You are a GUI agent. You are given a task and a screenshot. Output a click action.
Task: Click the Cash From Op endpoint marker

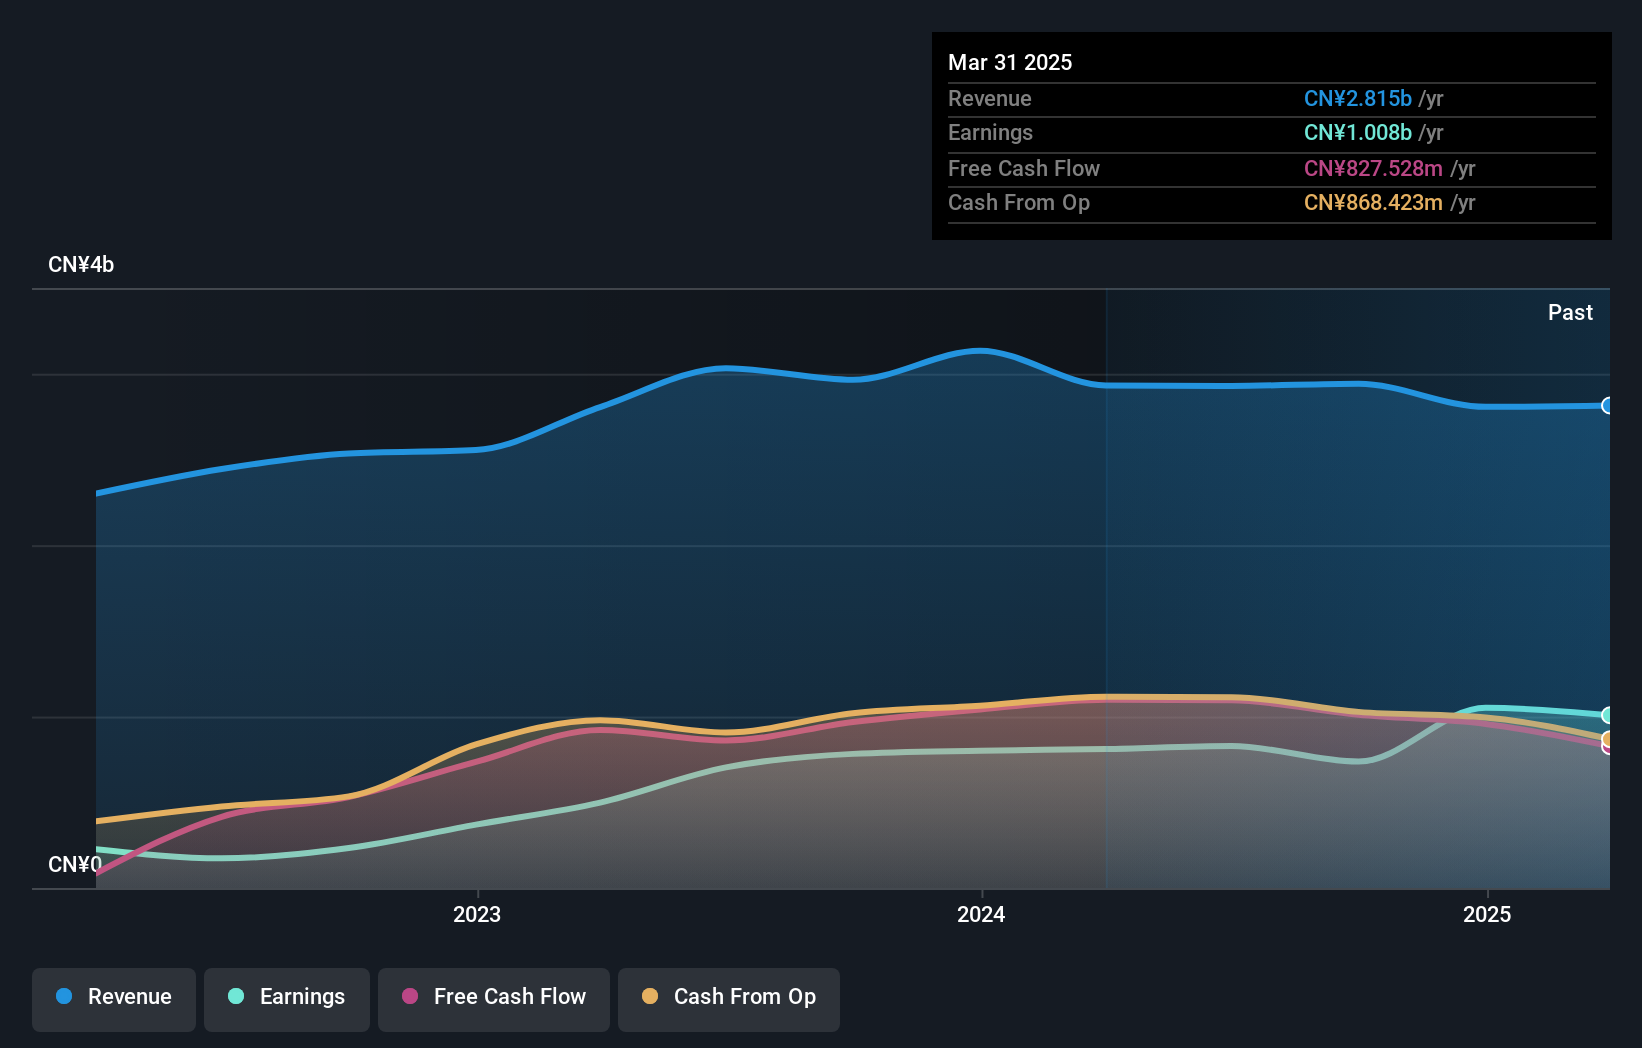click(1607, 739)
